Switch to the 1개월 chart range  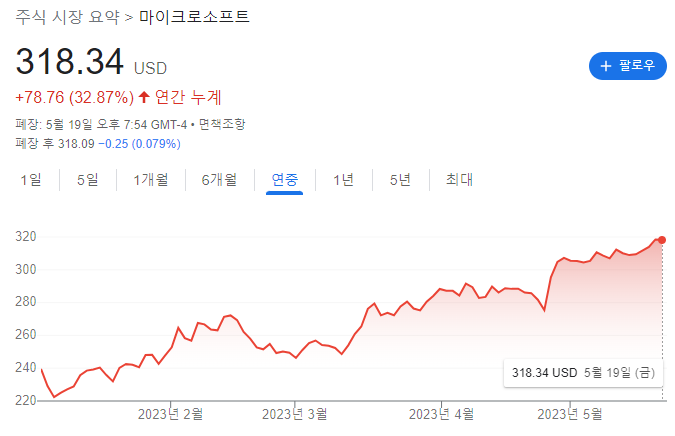(151, 179)
